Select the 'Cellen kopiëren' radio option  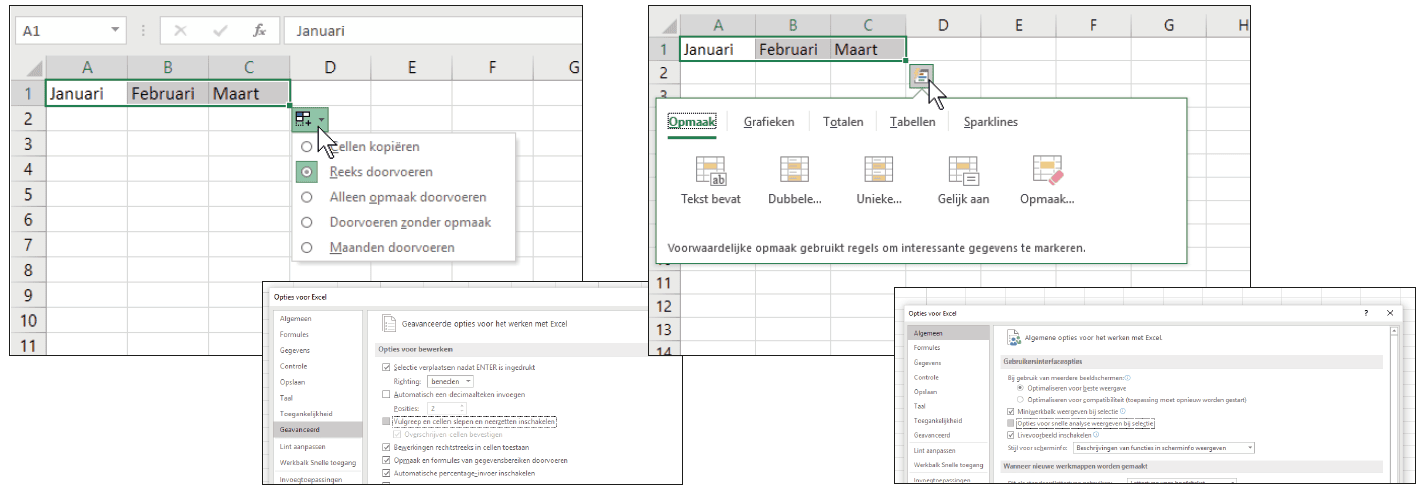pyautogui.click(x=306, y=147)
